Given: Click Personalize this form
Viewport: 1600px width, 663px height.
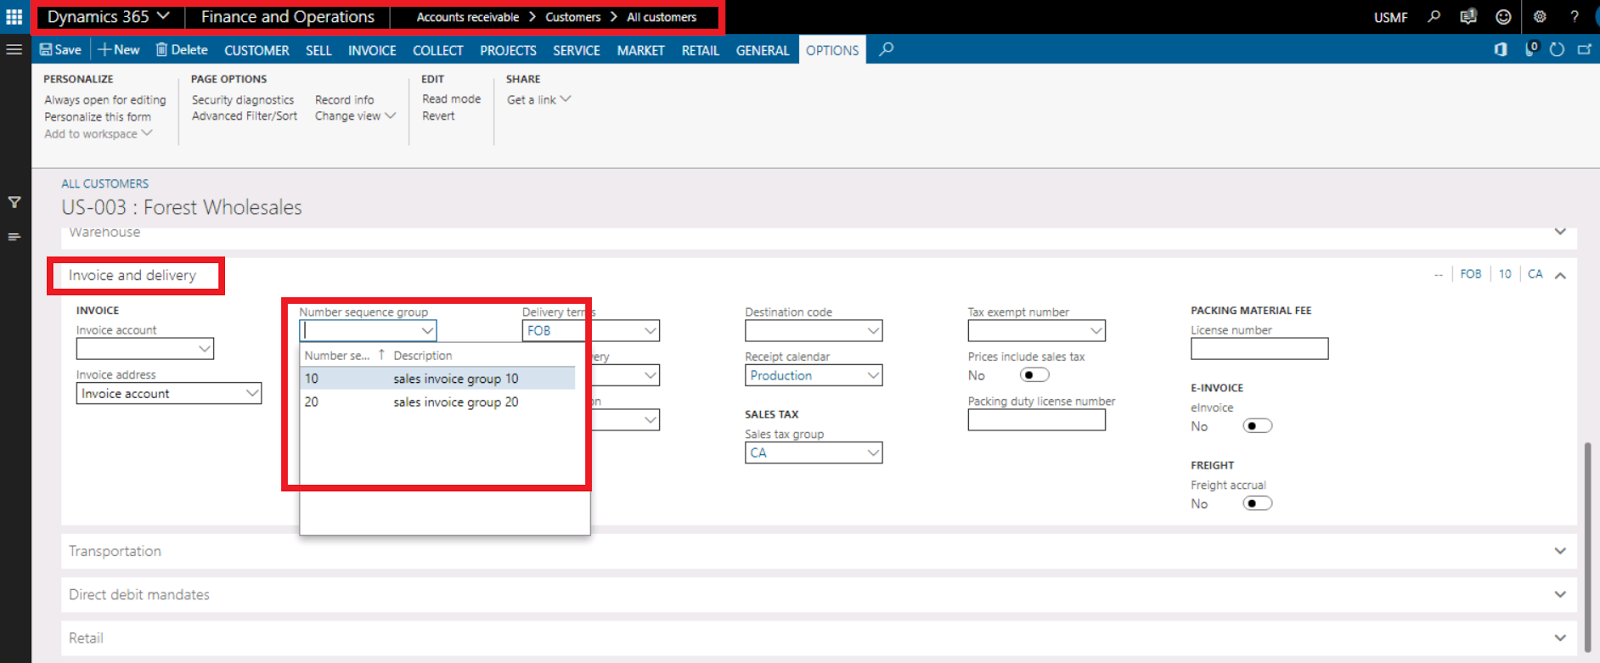Looking at the screenshot, I should 97,117.
